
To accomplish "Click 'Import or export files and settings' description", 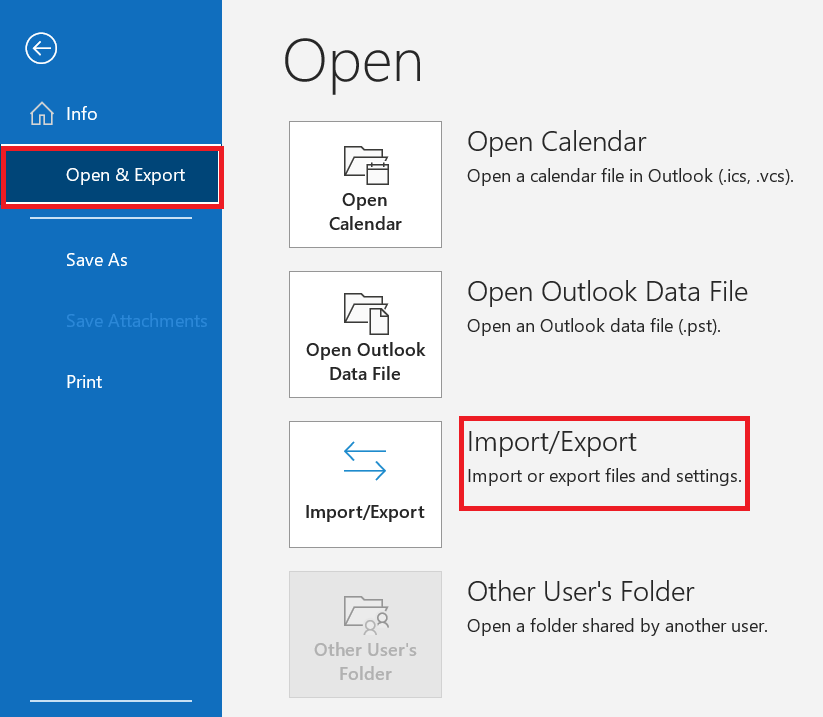I will [x=604, y=476].
